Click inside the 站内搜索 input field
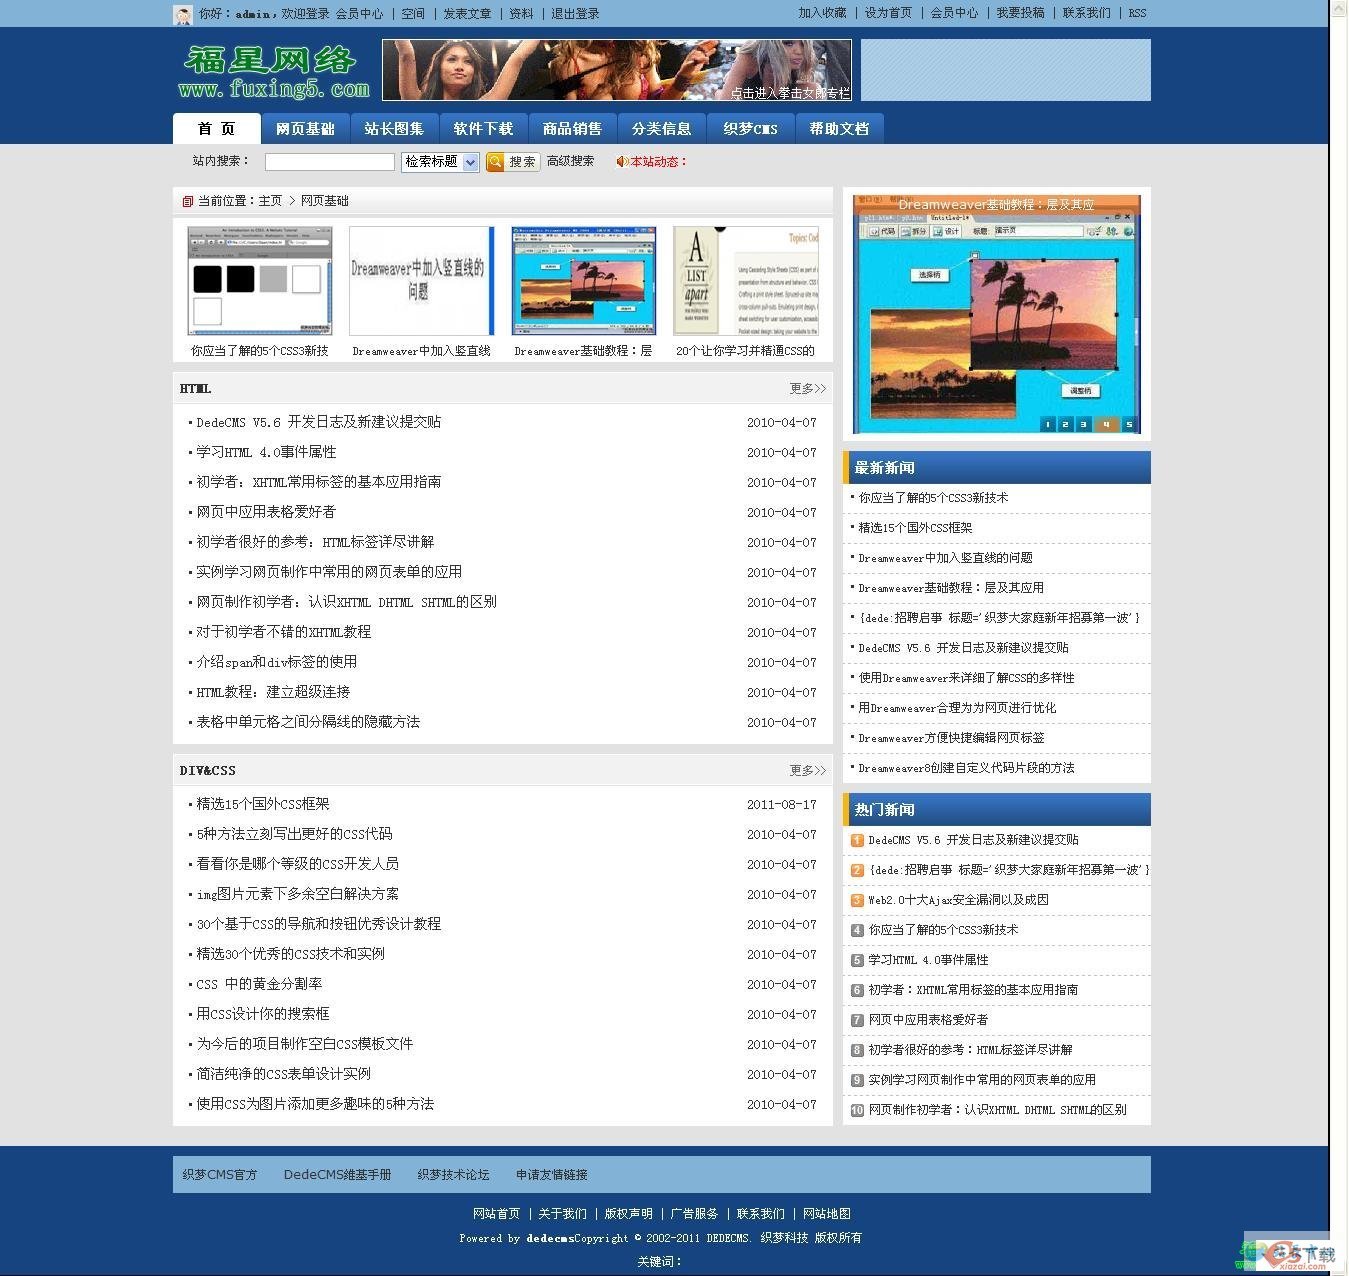The width and height of the screenshot is (1349, 1276). coord(328,161)
